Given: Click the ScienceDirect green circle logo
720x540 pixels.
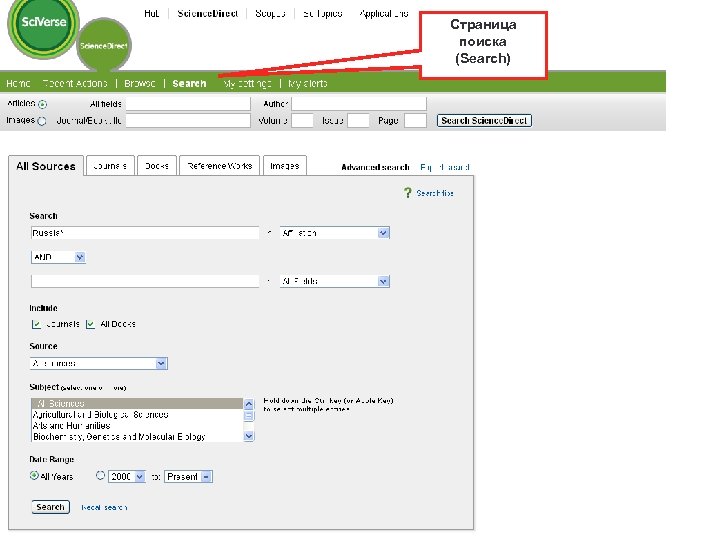Looking at the screenshot, I should click(x=104, y=45).
